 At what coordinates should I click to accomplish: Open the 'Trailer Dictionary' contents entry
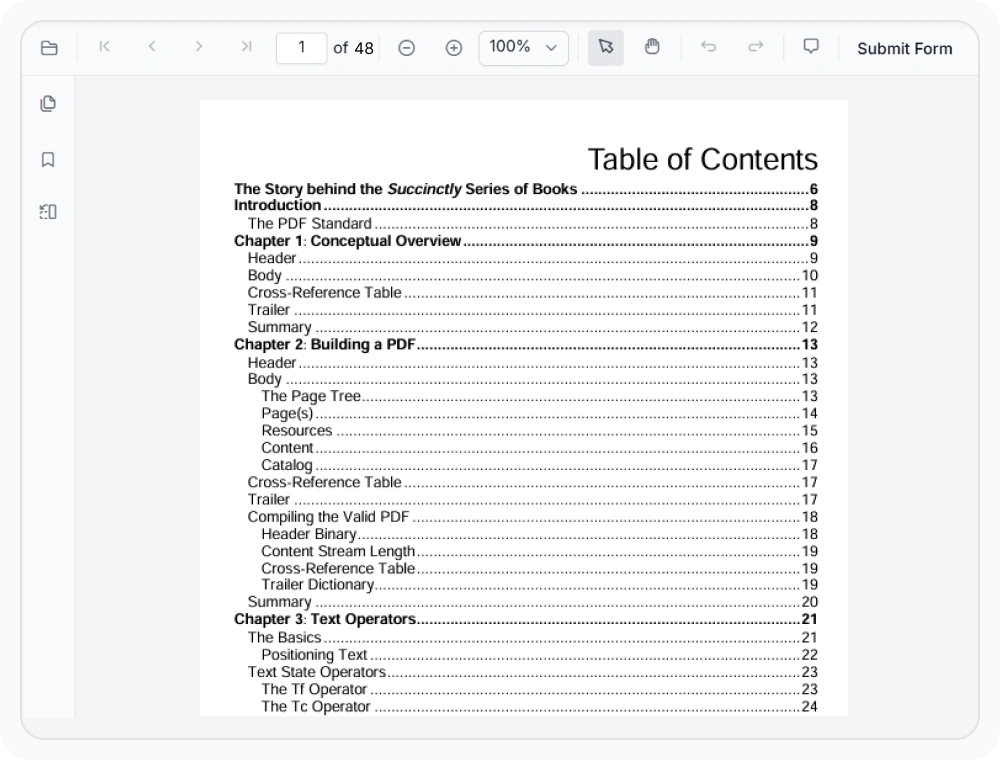click(x=540, y=585)
